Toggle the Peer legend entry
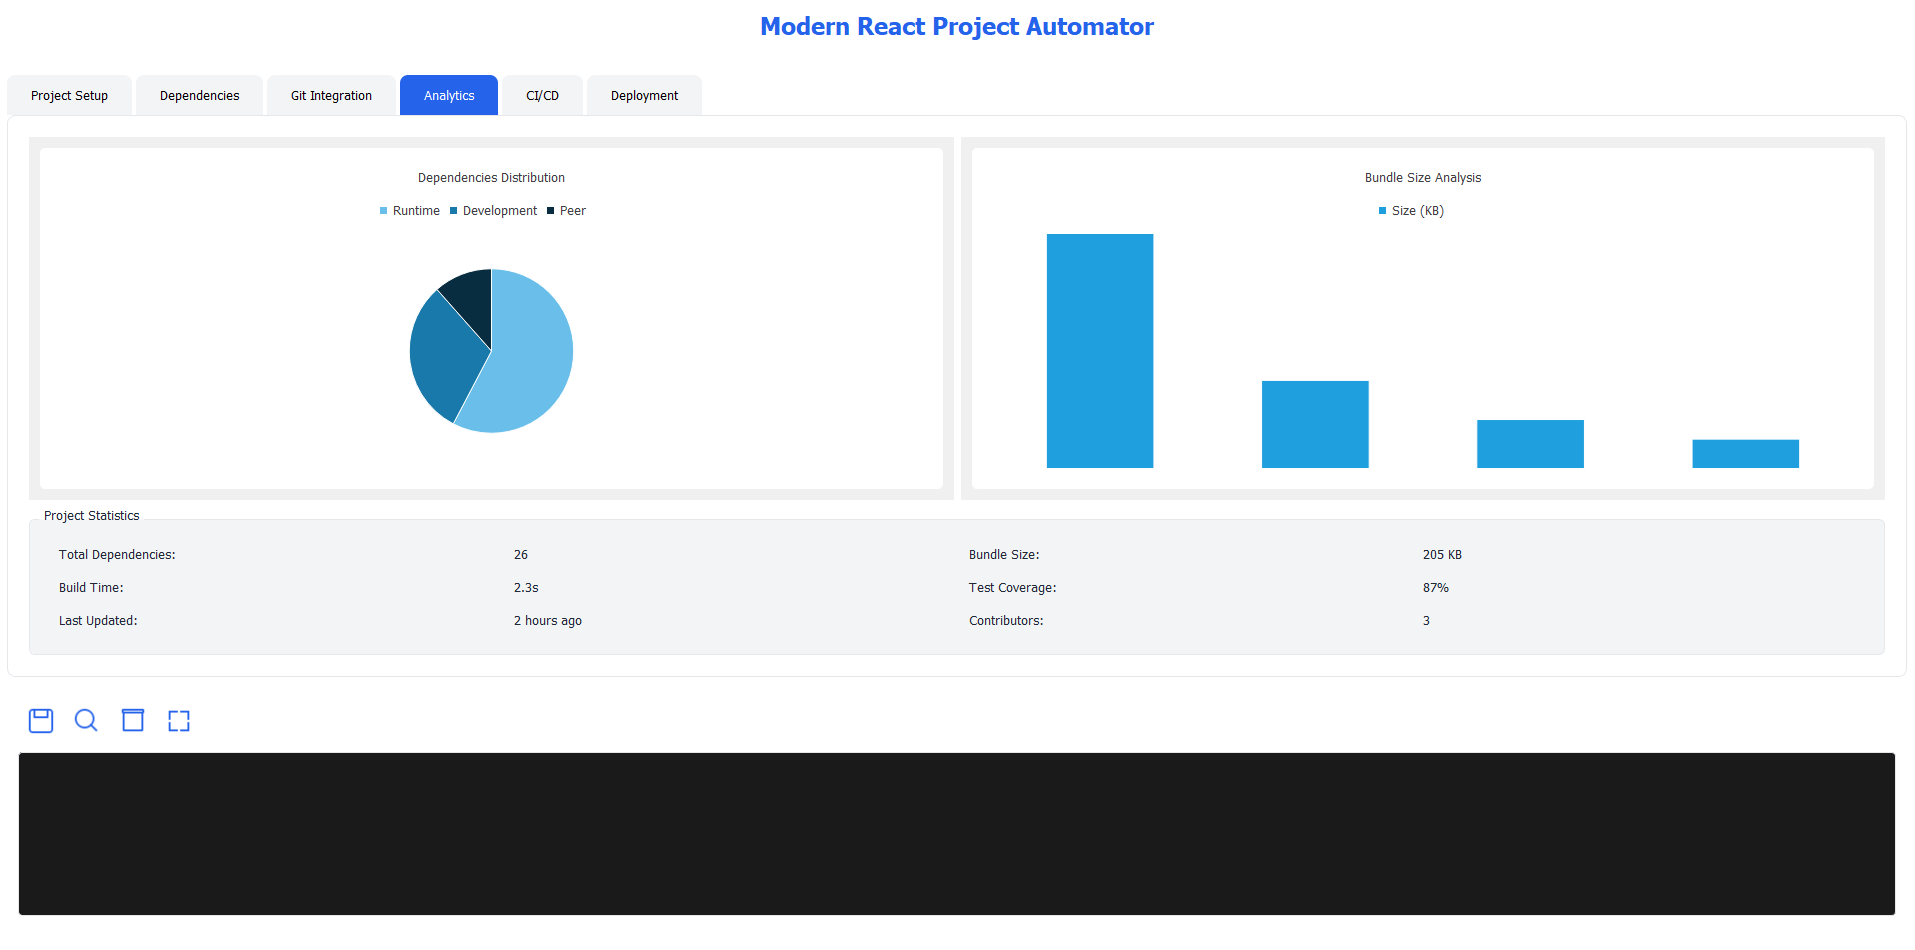 coord(567,211)
